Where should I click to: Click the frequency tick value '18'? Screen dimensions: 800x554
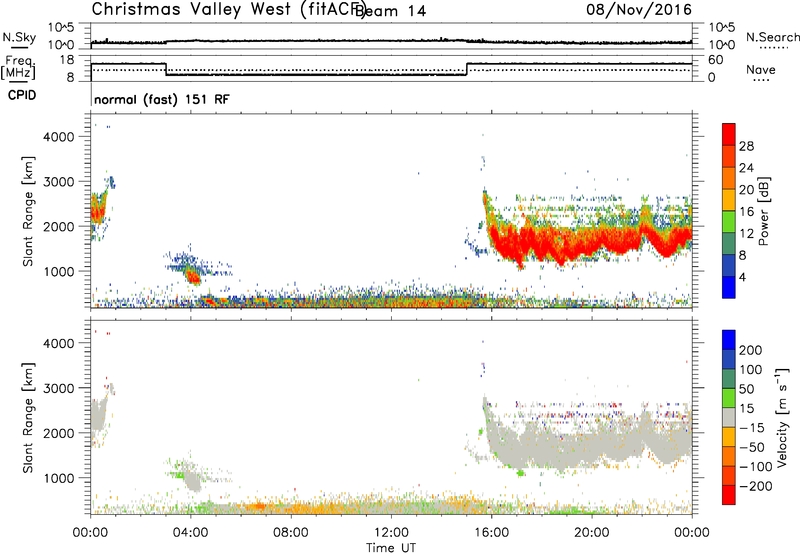click(67, 60)
